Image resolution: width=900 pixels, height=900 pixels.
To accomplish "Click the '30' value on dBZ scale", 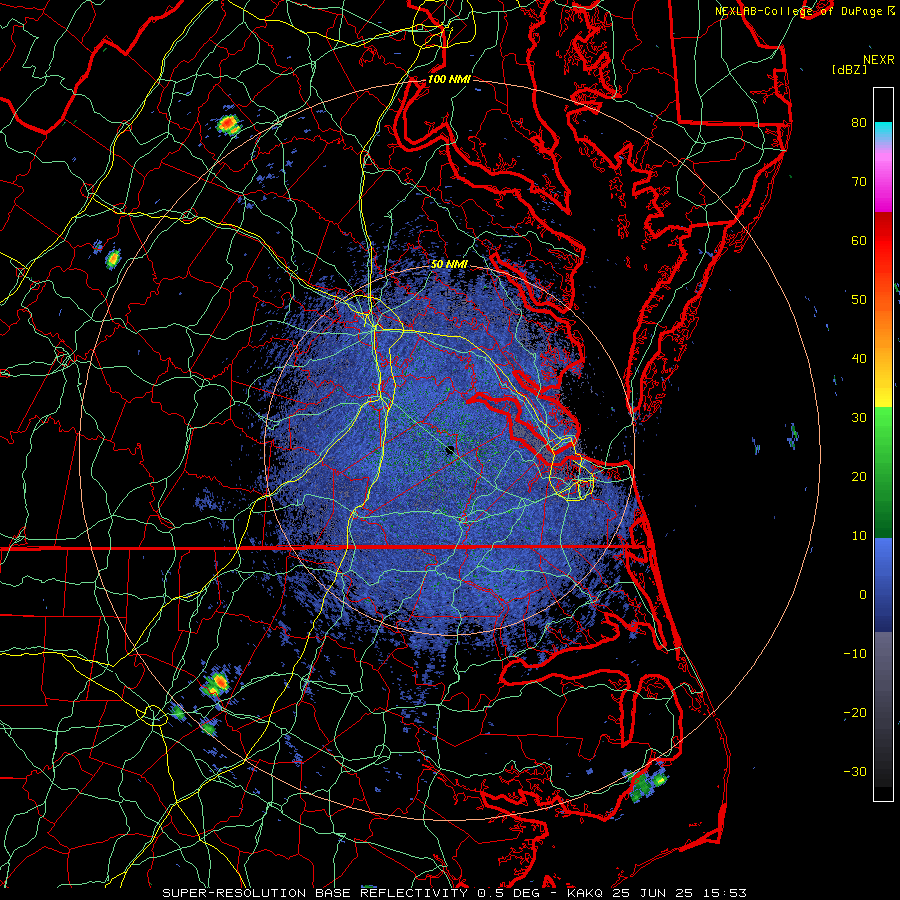I will coord(859,418).
